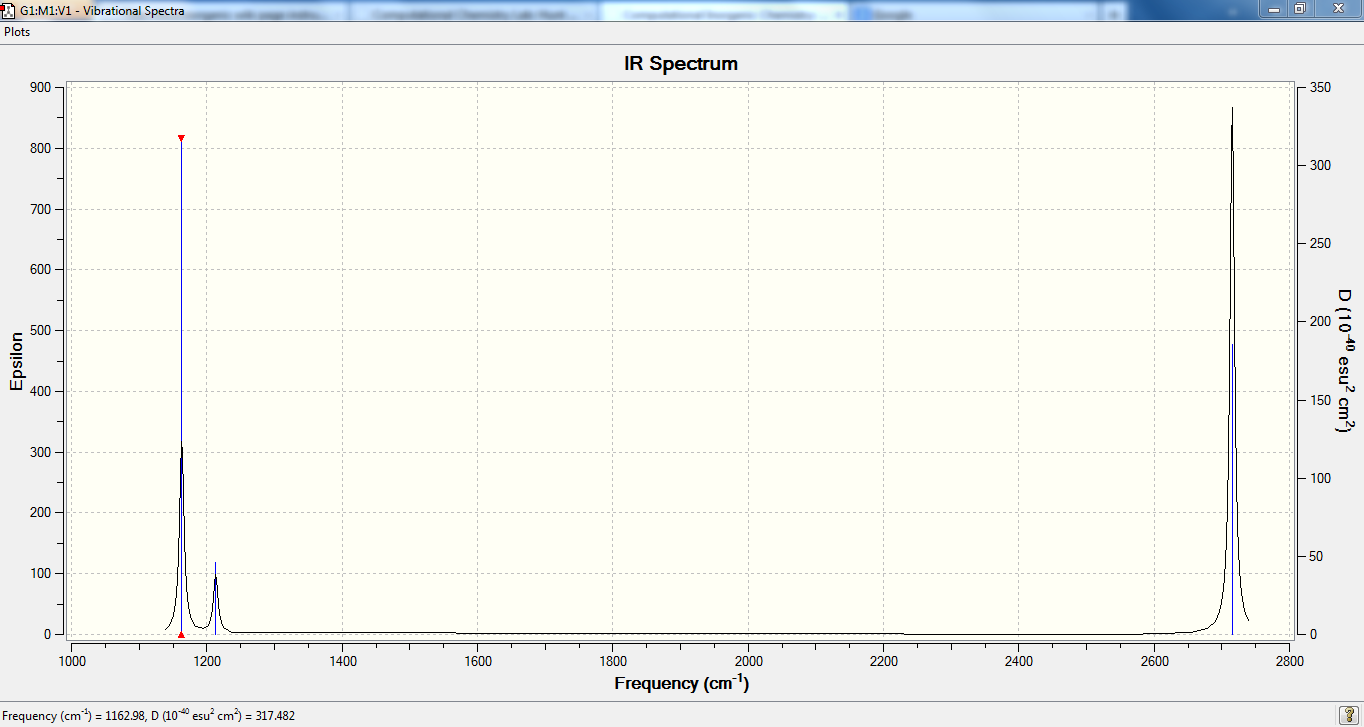Click the 1200 tick label on frequency axis
The height and width of the screenshot is (727, 1364).
click(x=207, y=661)
